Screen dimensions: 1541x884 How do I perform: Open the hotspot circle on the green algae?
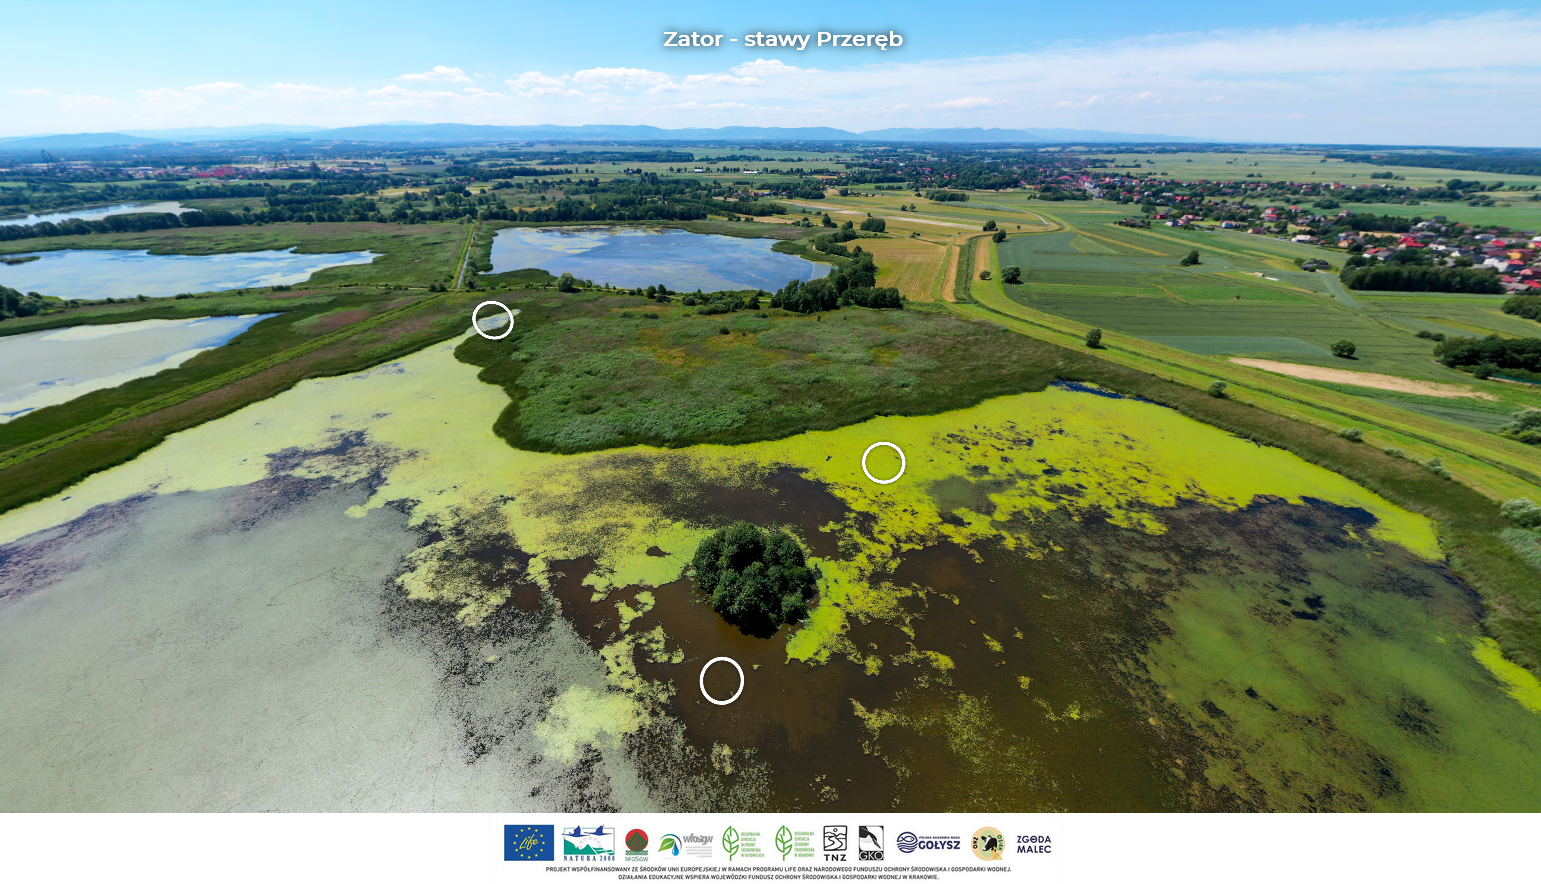(883, 462)
